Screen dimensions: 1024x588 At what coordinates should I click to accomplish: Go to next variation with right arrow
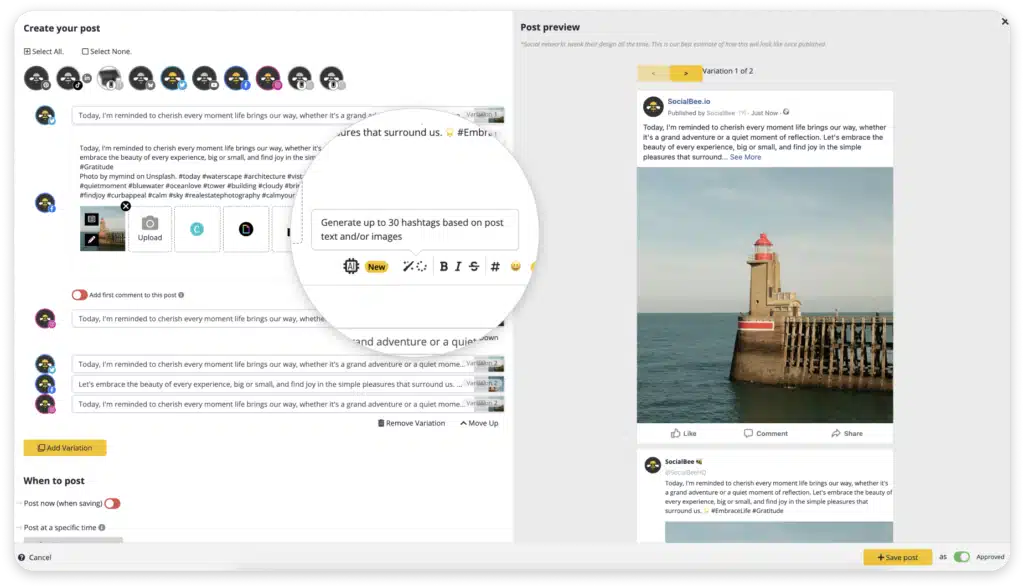[x=686, y=73]
